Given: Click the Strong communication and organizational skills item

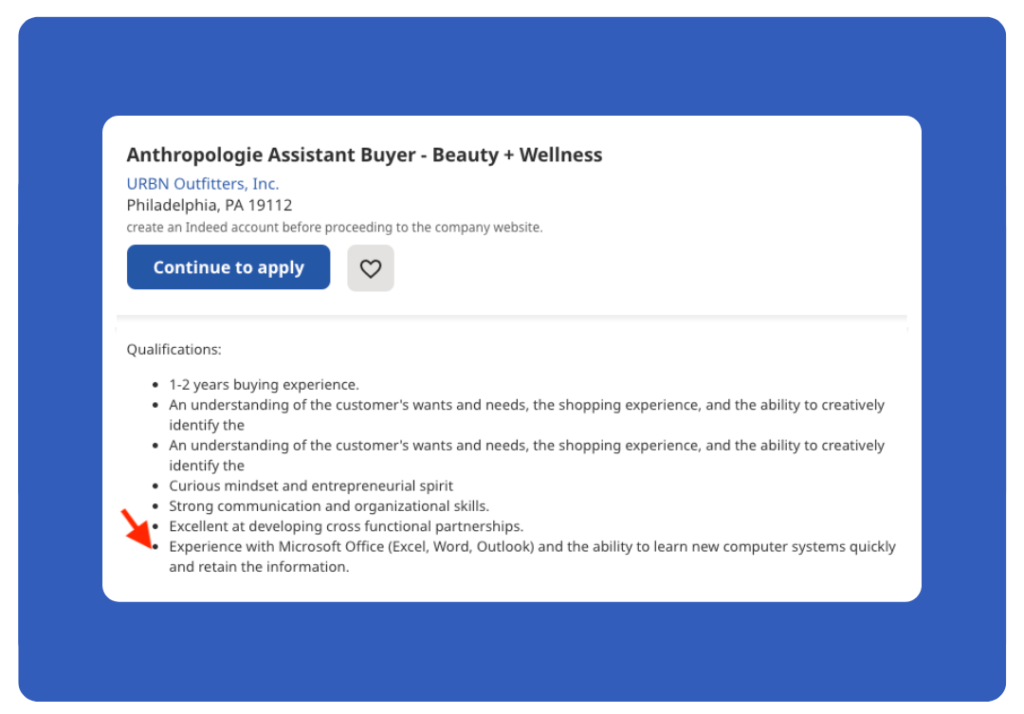Looking at the screenshot, I should pos(329,506).
